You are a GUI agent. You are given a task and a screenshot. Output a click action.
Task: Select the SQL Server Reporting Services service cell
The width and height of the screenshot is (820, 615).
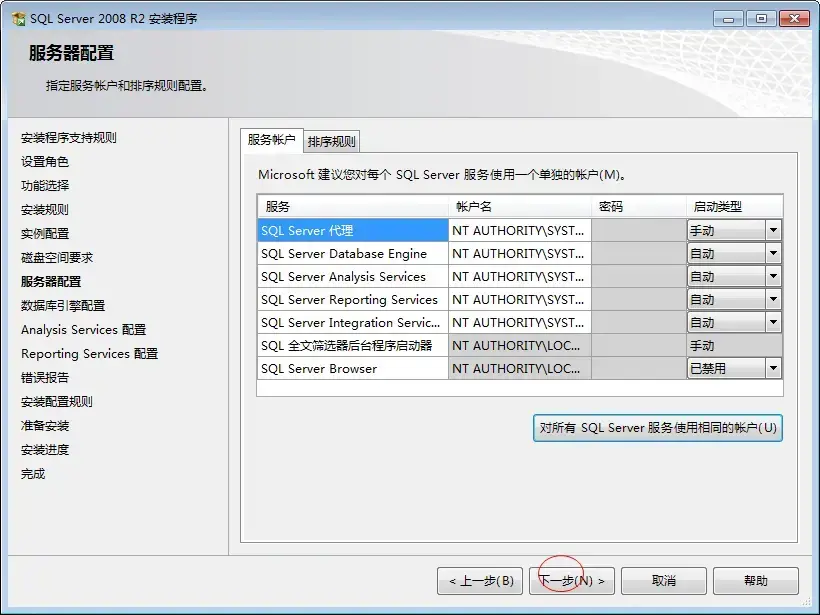click(353, 299)
